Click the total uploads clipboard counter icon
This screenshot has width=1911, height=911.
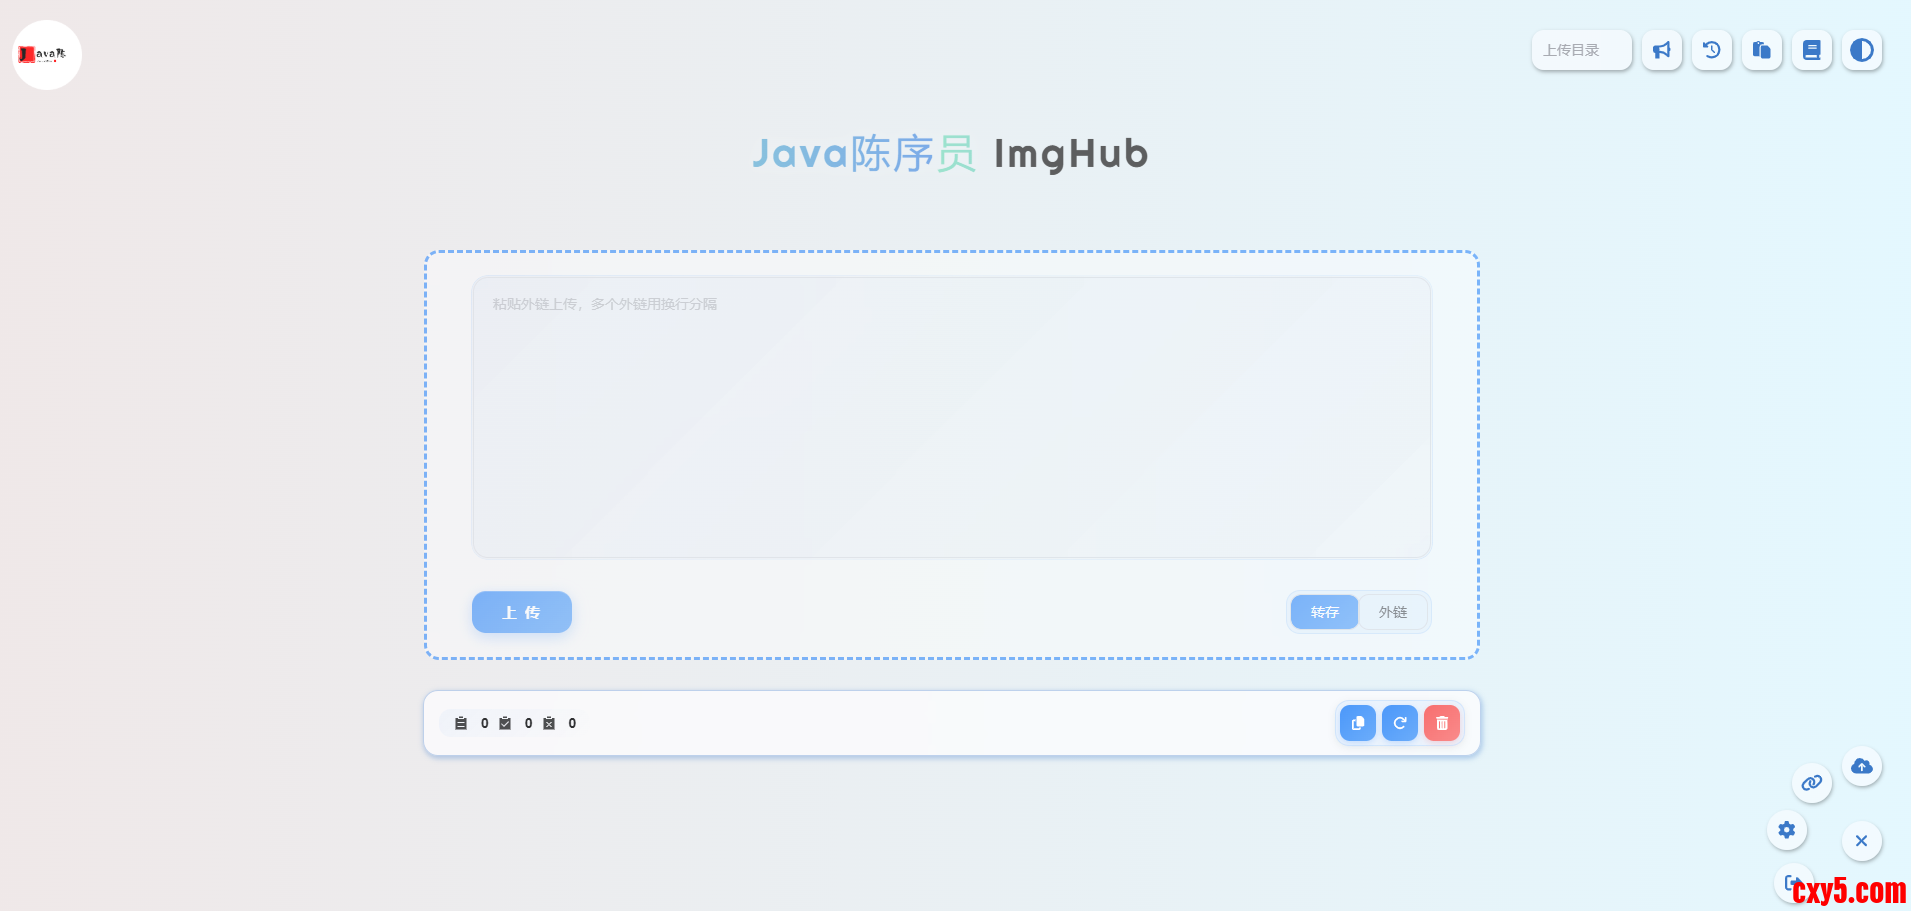click(x=461, y=723)
